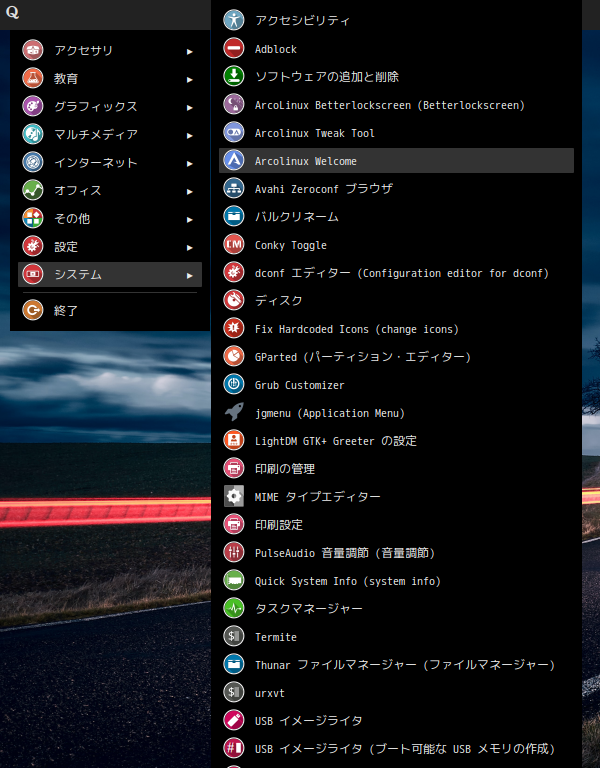The width and height of the screenshot is (600, 768).
Task: Click the ディスク disk utility icon
Action: [234, 300]
